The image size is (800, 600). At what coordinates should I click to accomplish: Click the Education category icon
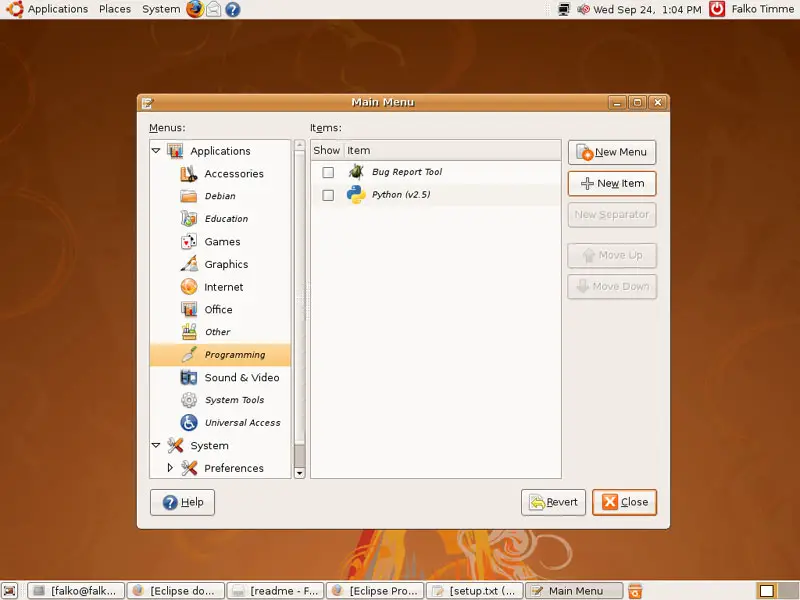pos(189,218)
